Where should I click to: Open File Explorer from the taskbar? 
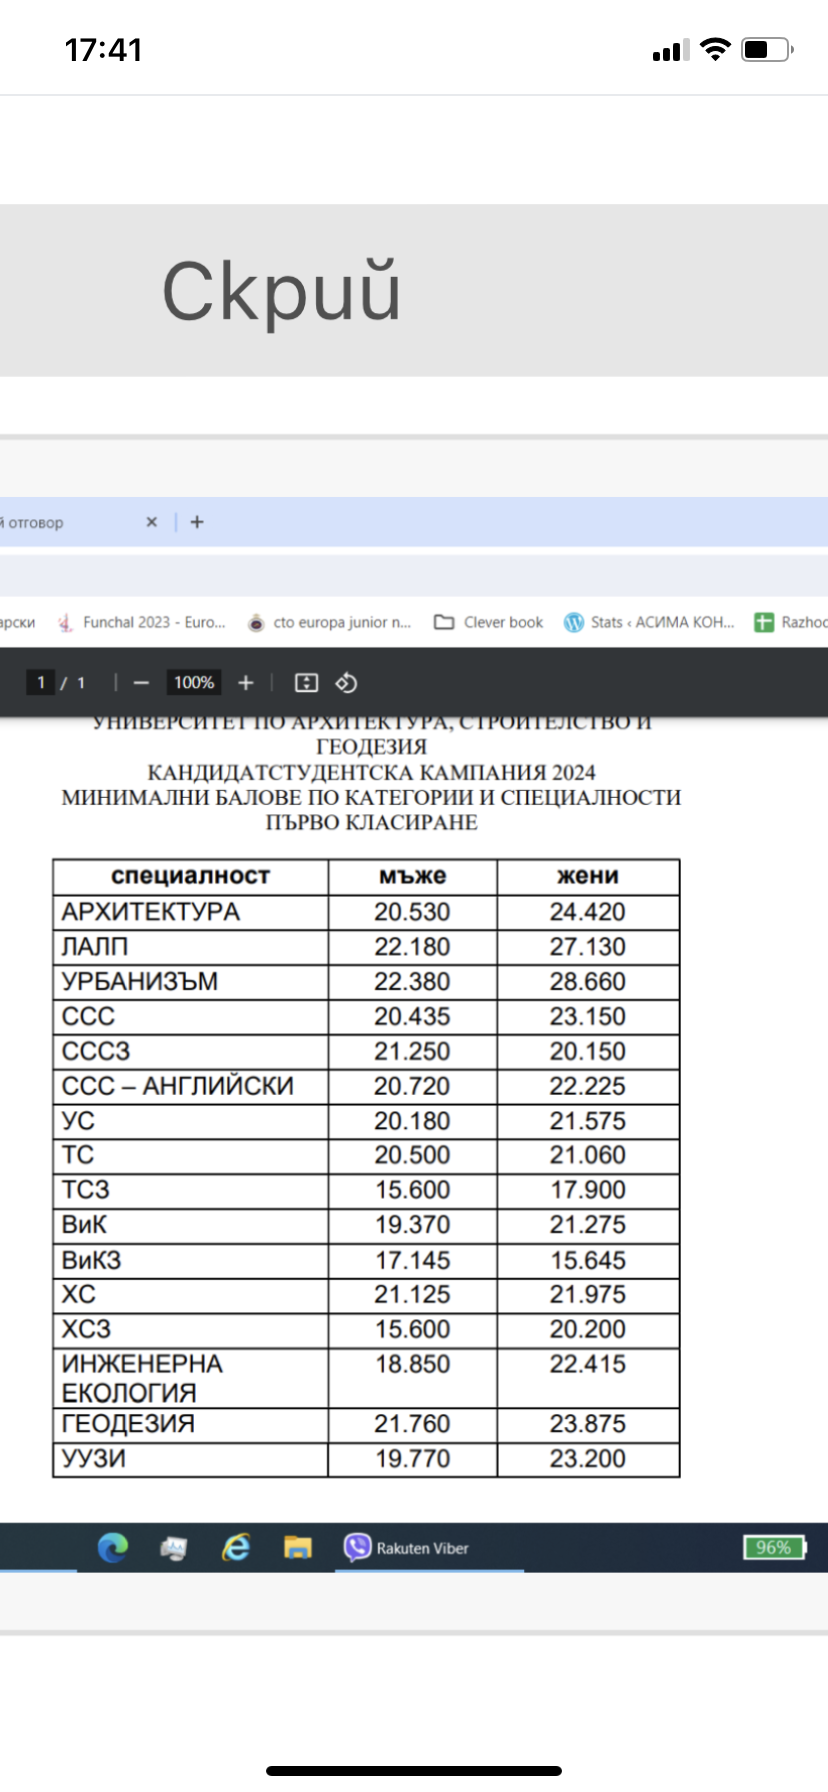[x=298, y=1548]
